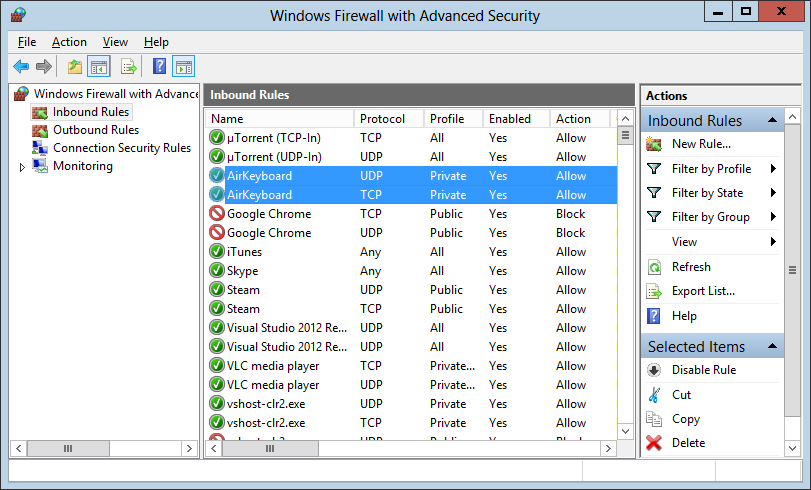811x490 pixels.
Task: Open the Filter by Profile submenu arrow
Action: [x=773, y=169]
